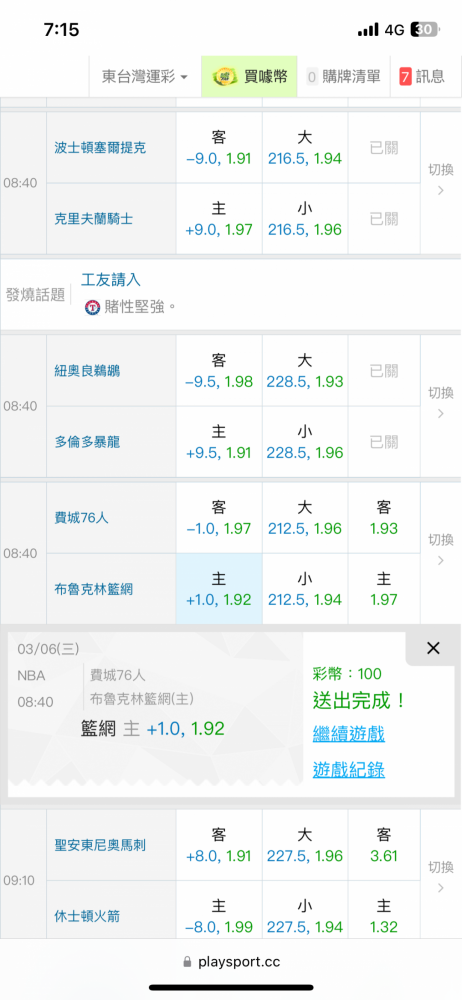Screen dimensions: 462x1000
Task: Tap the battery indicator in status bar
Action: pos(424,29)
